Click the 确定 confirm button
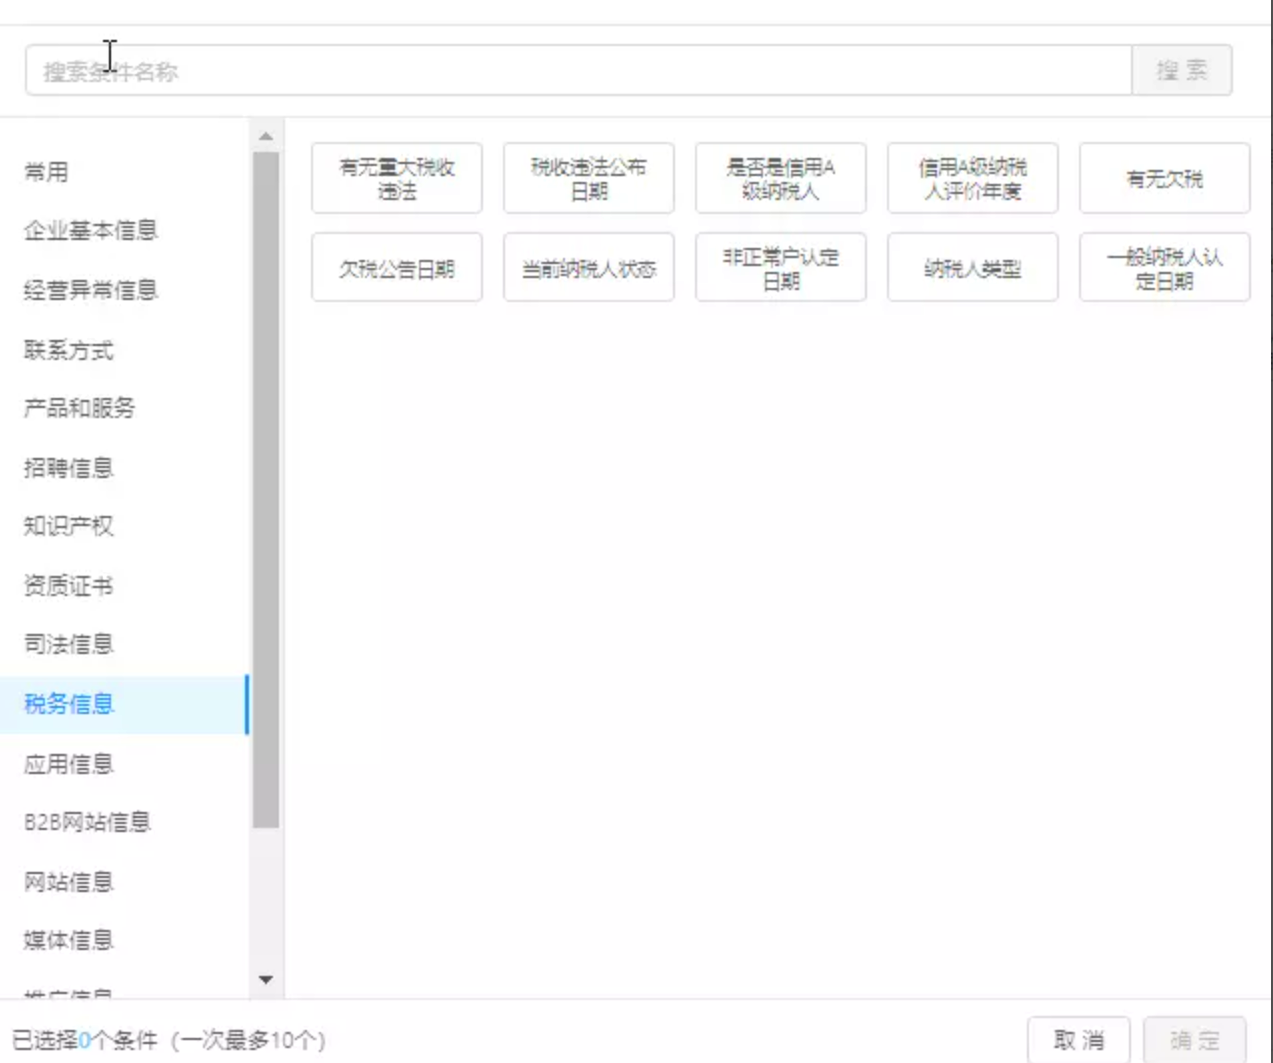Screen dimensions: 1273x1063 point(1195,1040)
